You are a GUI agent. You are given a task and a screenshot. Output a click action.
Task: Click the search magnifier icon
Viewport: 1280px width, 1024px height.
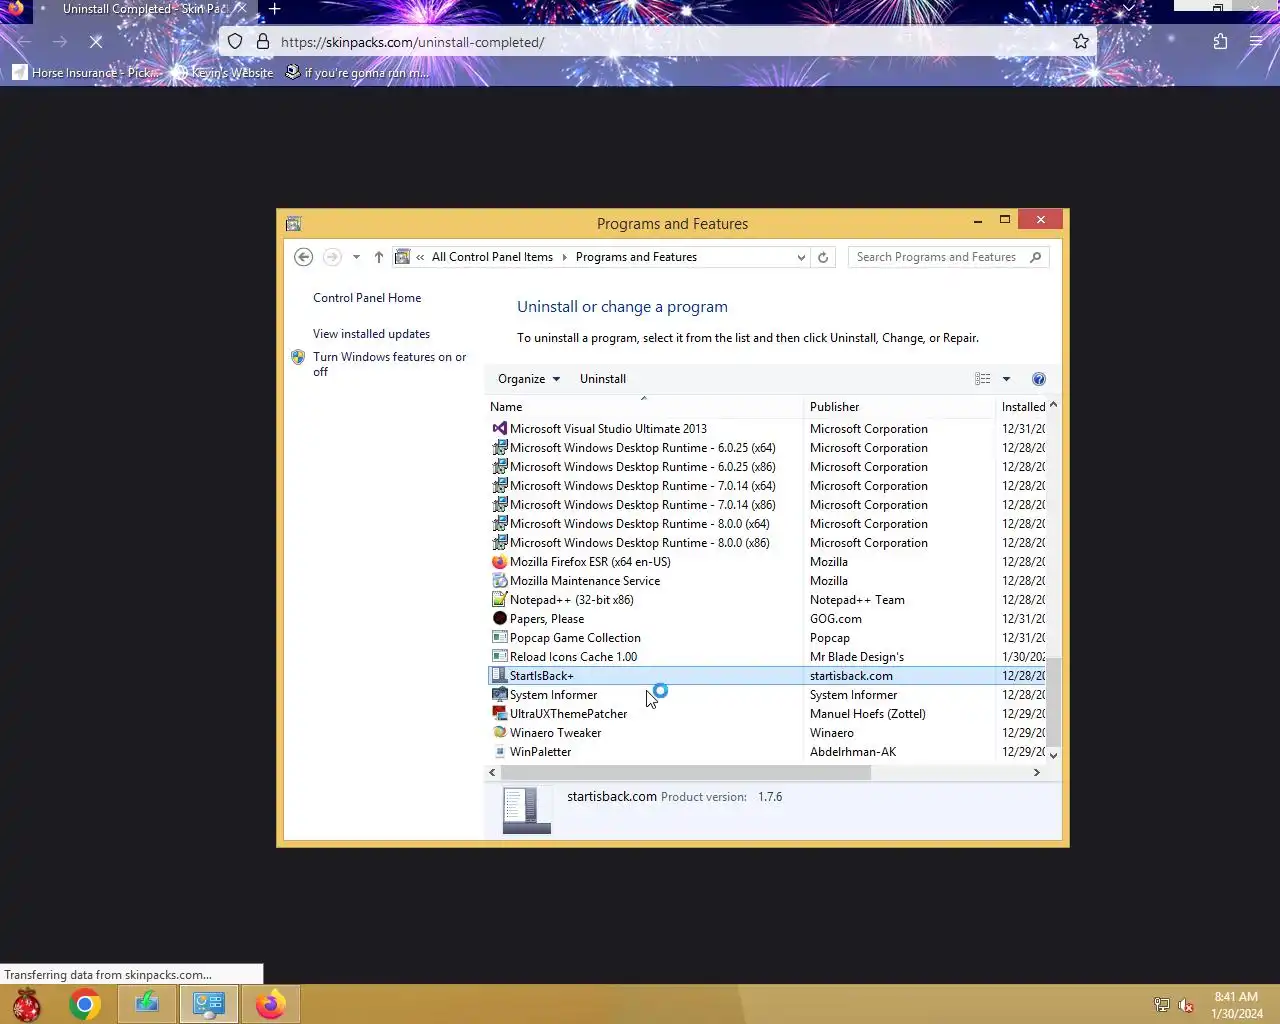[x=1036, y=257]
